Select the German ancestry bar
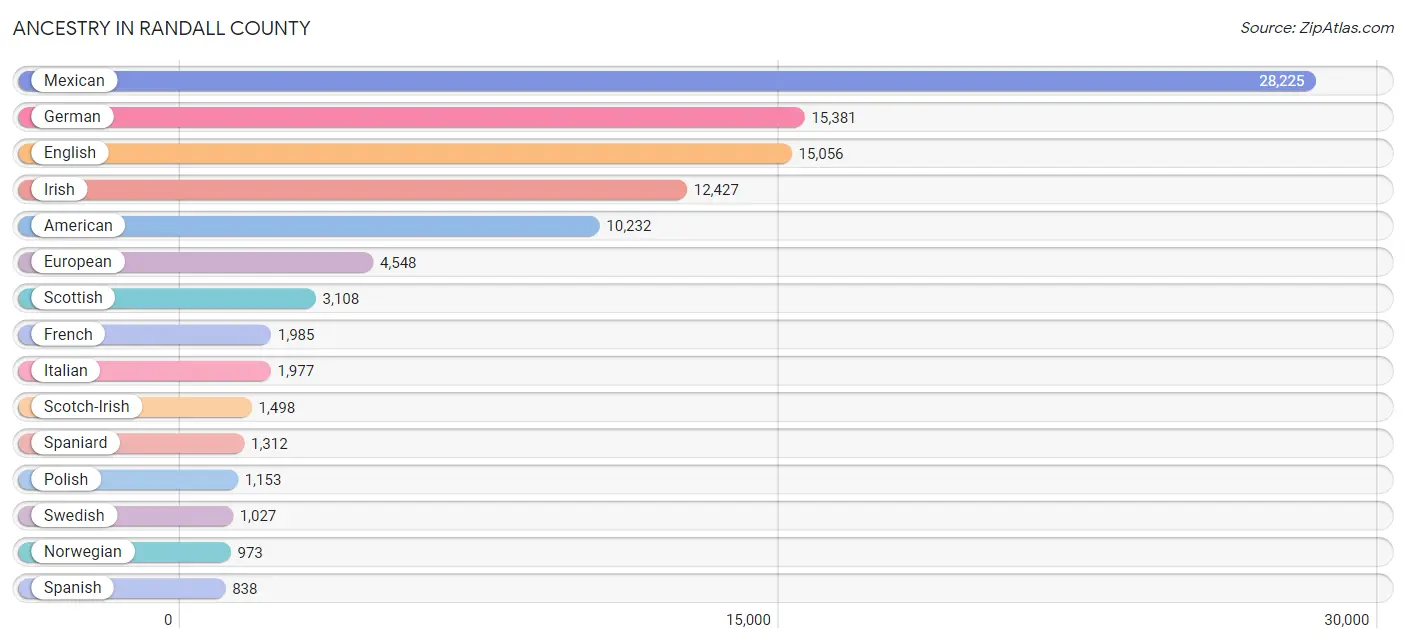The height and width of the screenshot is (644, 1406). point(411,117)
